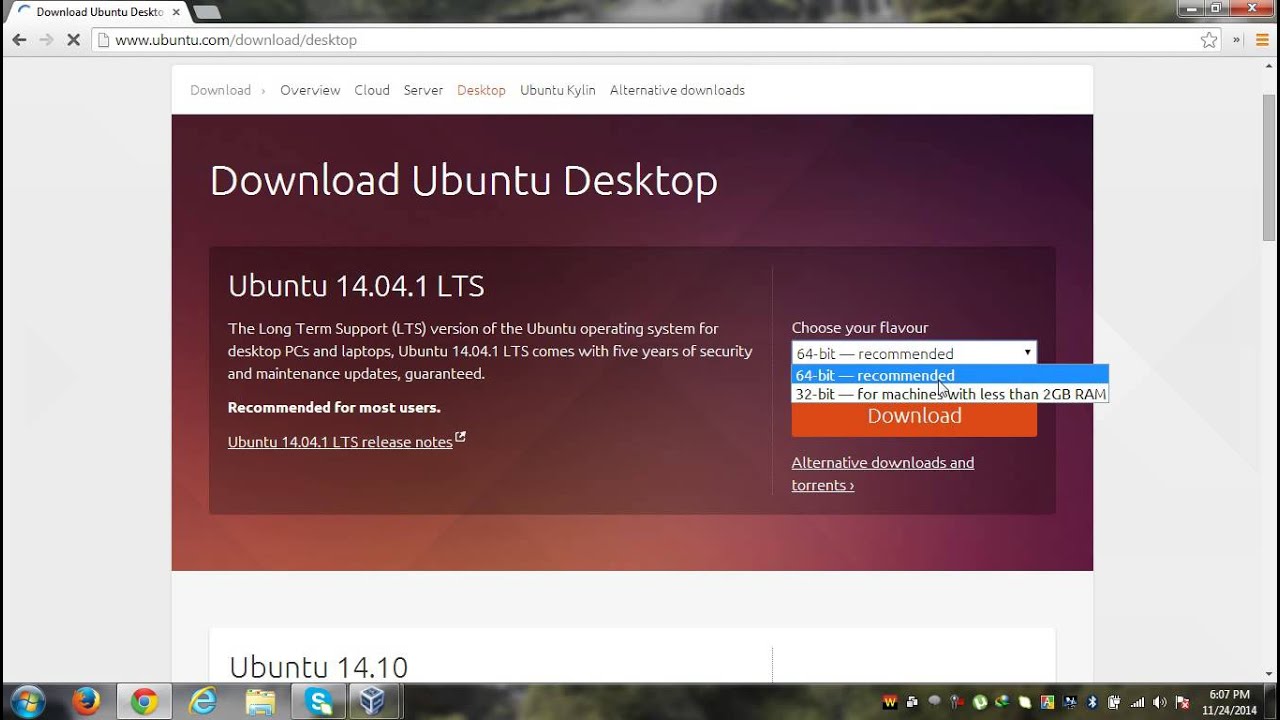Screen dimensions: 1280x720
Task: Click the uTorrent tray icon
Action: coord(980,702)
